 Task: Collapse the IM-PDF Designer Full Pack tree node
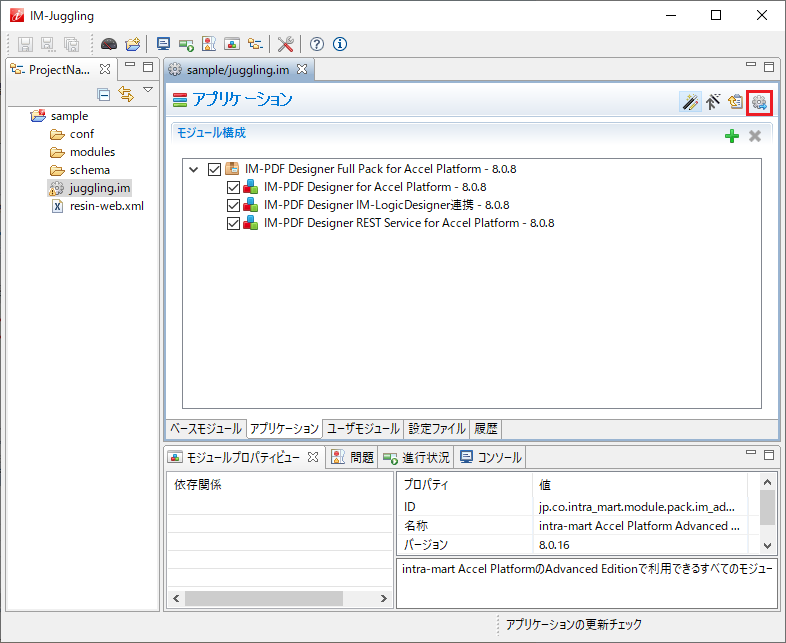click(193, 169)
